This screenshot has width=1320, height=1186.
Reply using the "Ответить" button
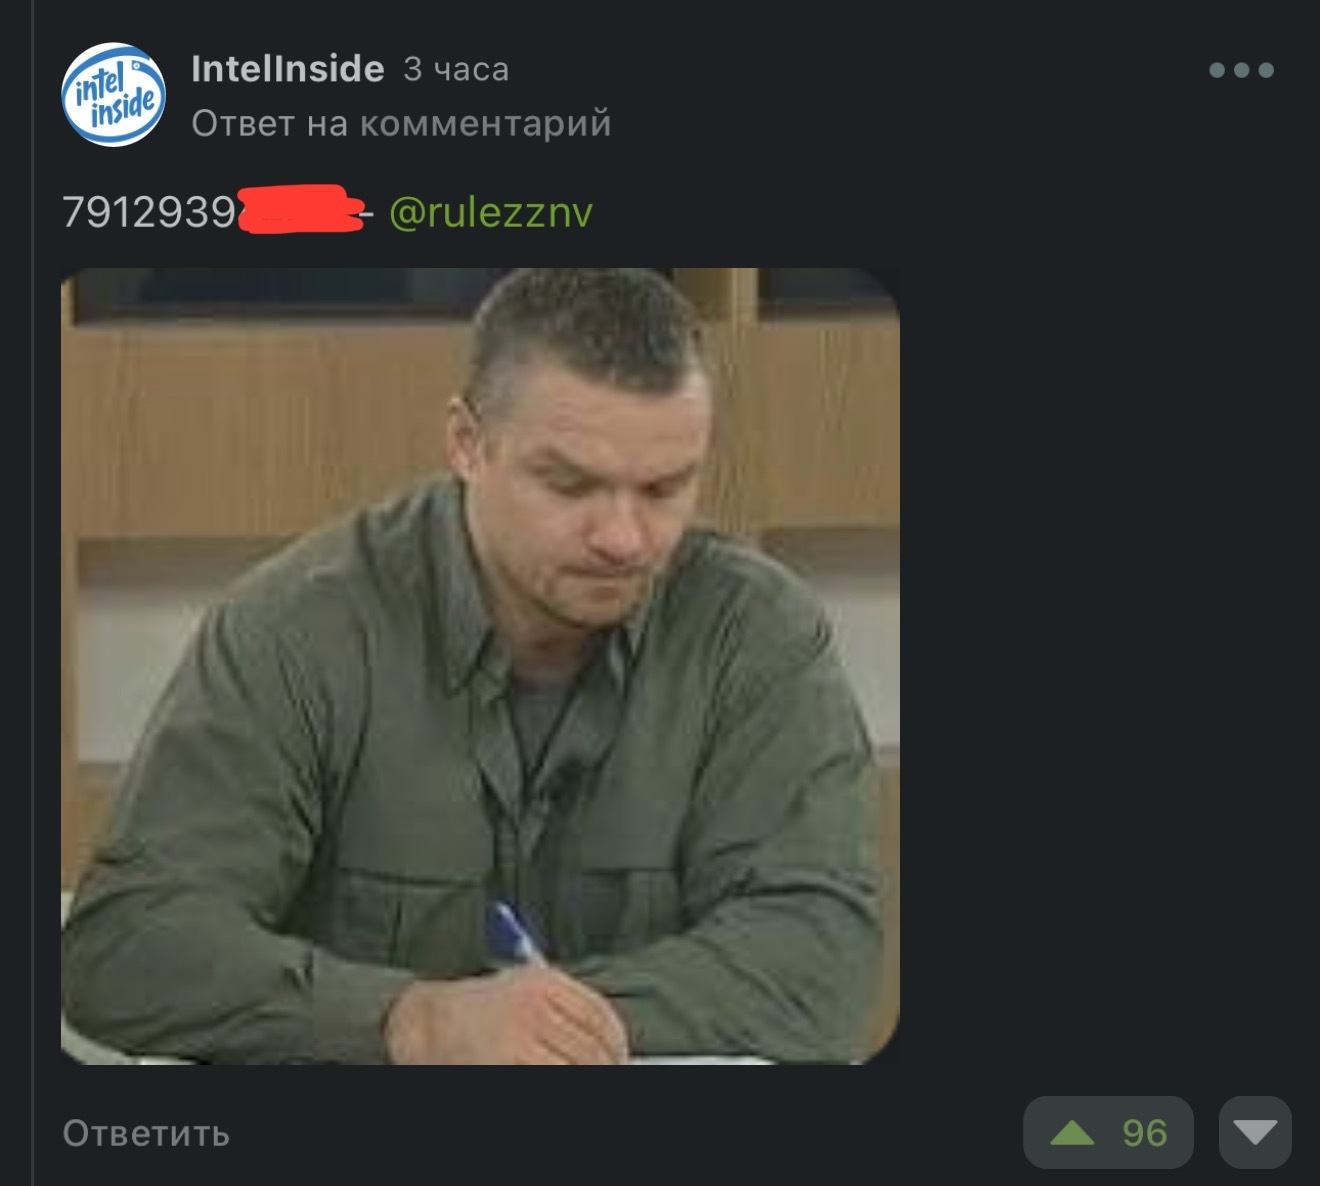146,1134
